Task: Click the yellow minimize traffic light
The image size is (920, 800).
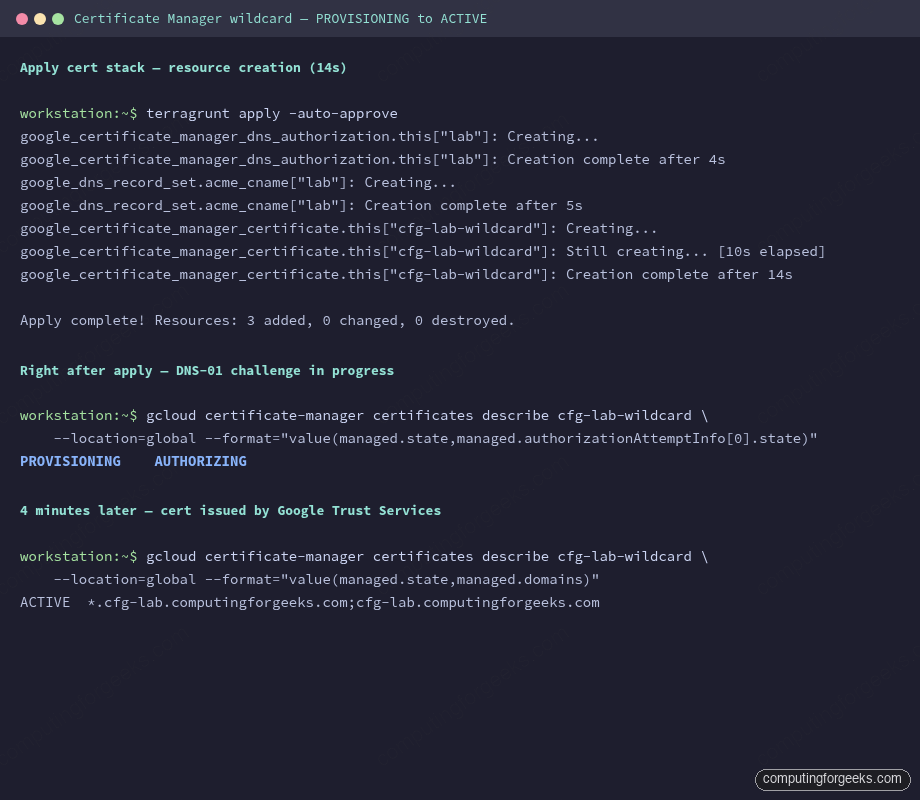Action: coord(40,18)
